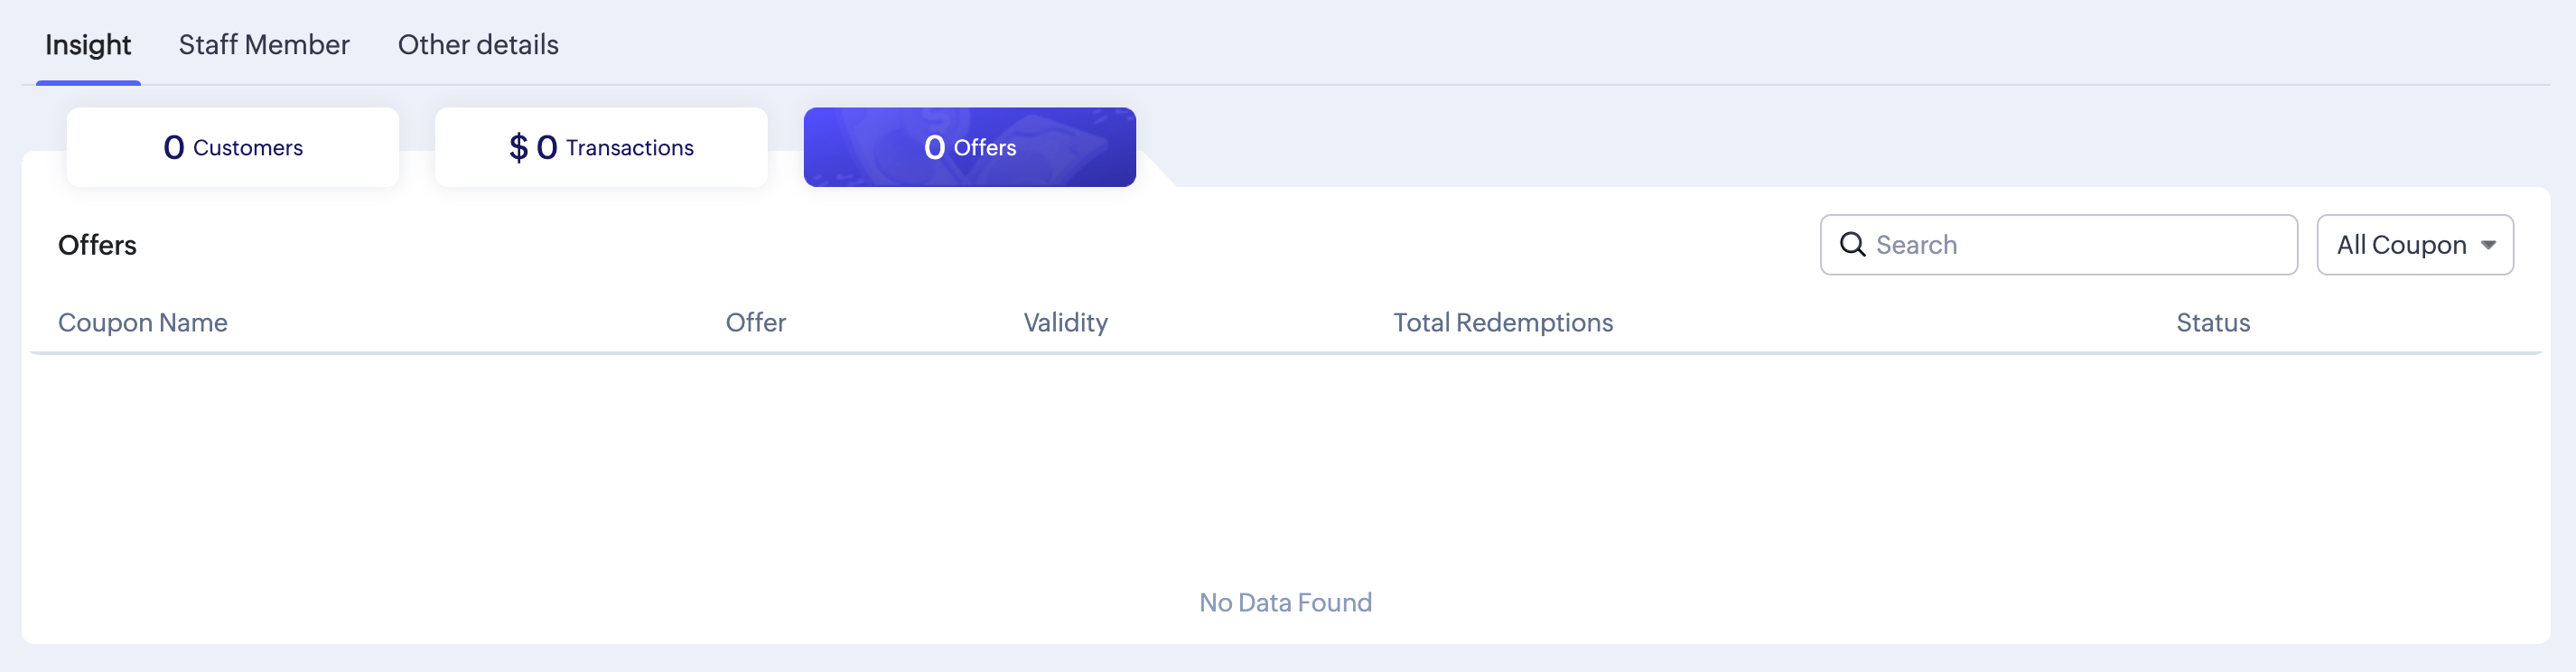Click the Coupon Name column header
This screenshot has height=672, width=2576.
click(143, 323)
